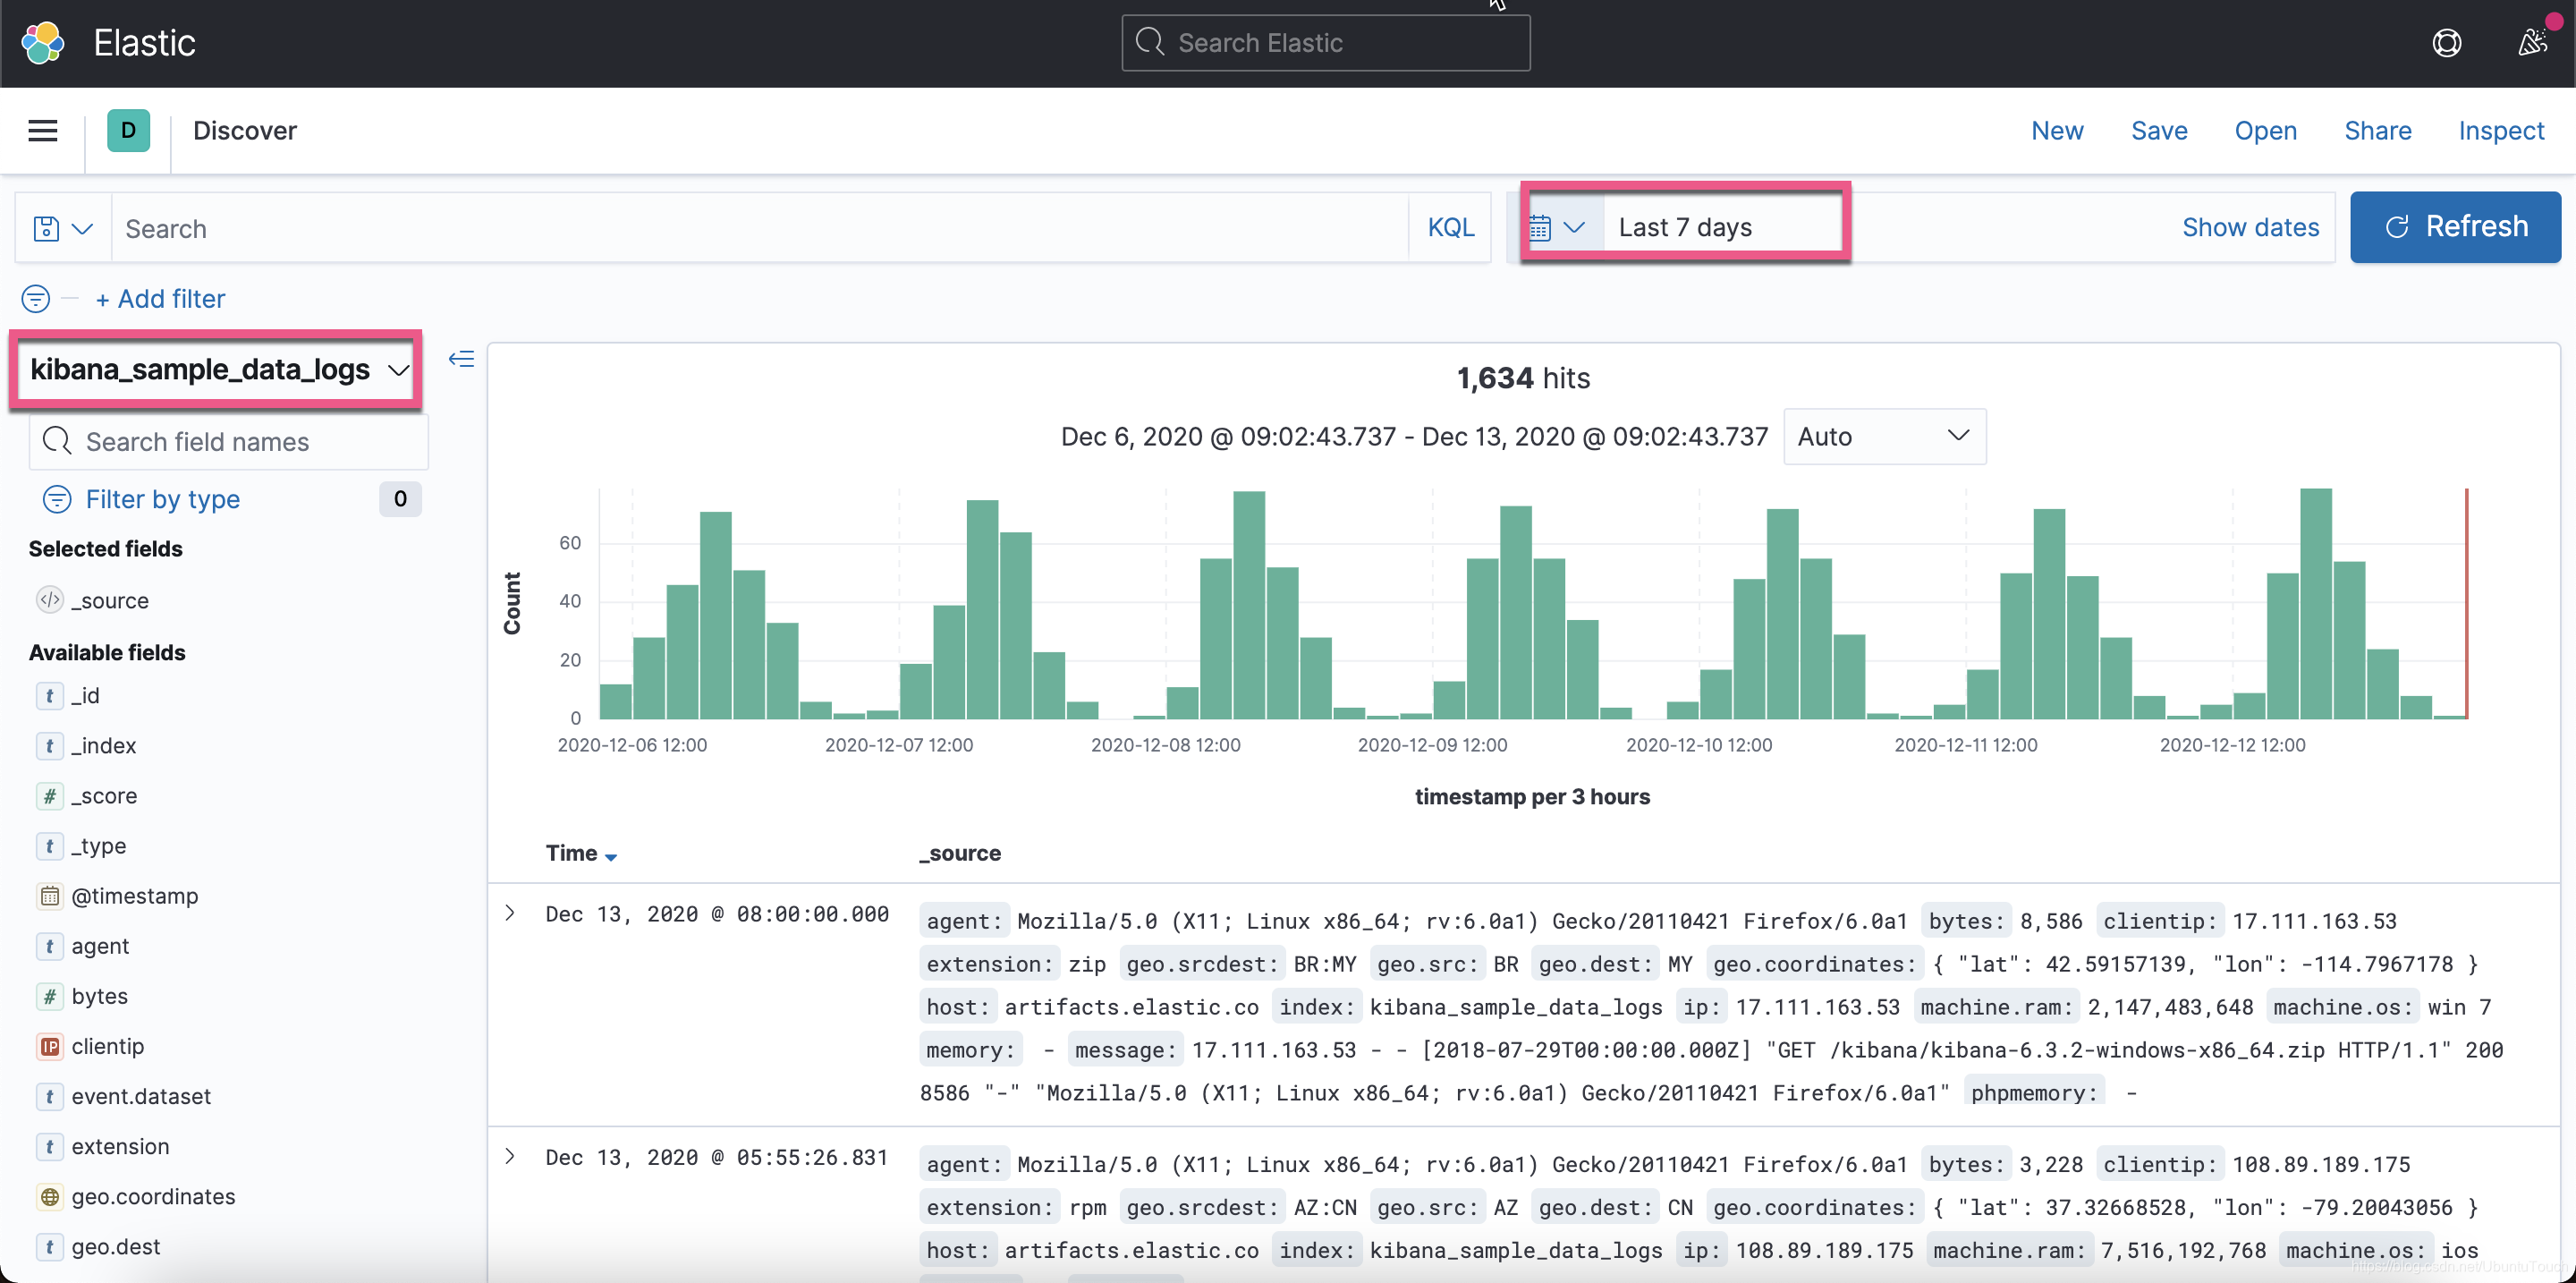Open the Auto interval dropdown

[1884, 437]
